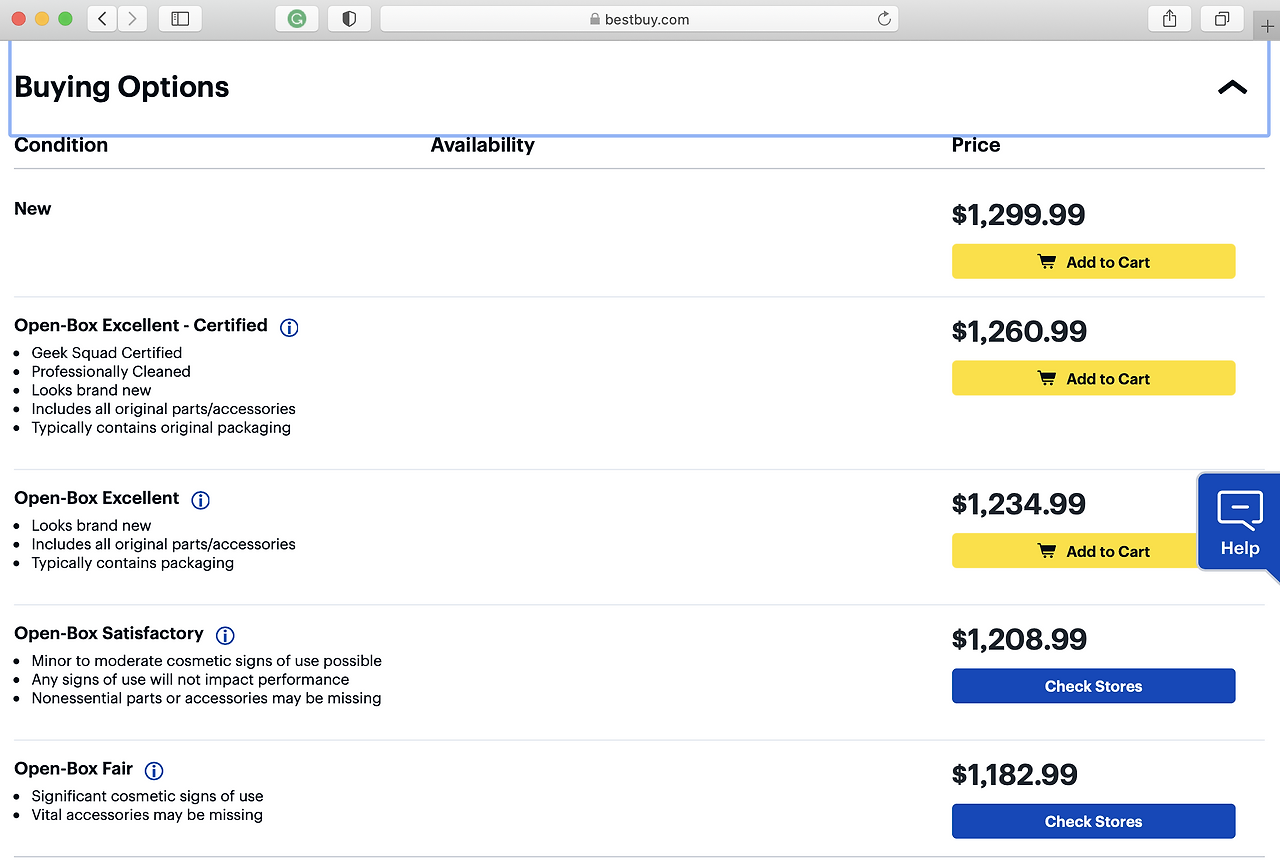1280x862 pixels.
Task: Show the tab overview icon
Action: pyautogui.click(x=1222, y=19)
